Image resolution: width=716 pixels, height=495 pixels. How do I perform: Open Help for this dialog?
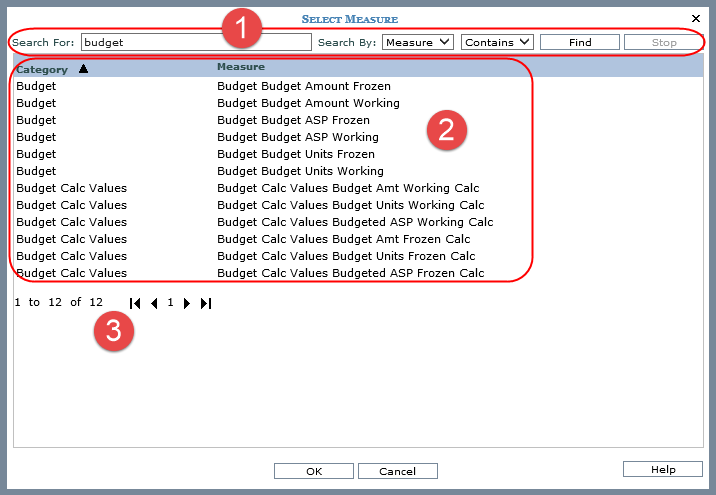coord(663,469)
